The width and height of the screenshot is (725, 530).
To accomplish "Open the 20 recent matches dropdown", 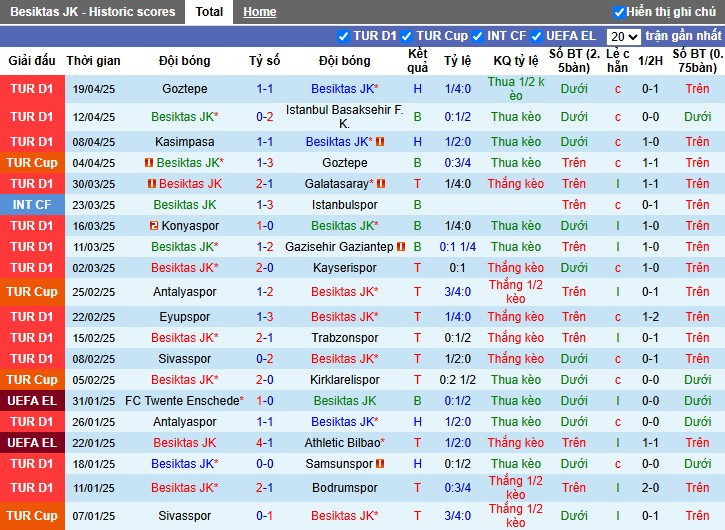I will 623,37.
